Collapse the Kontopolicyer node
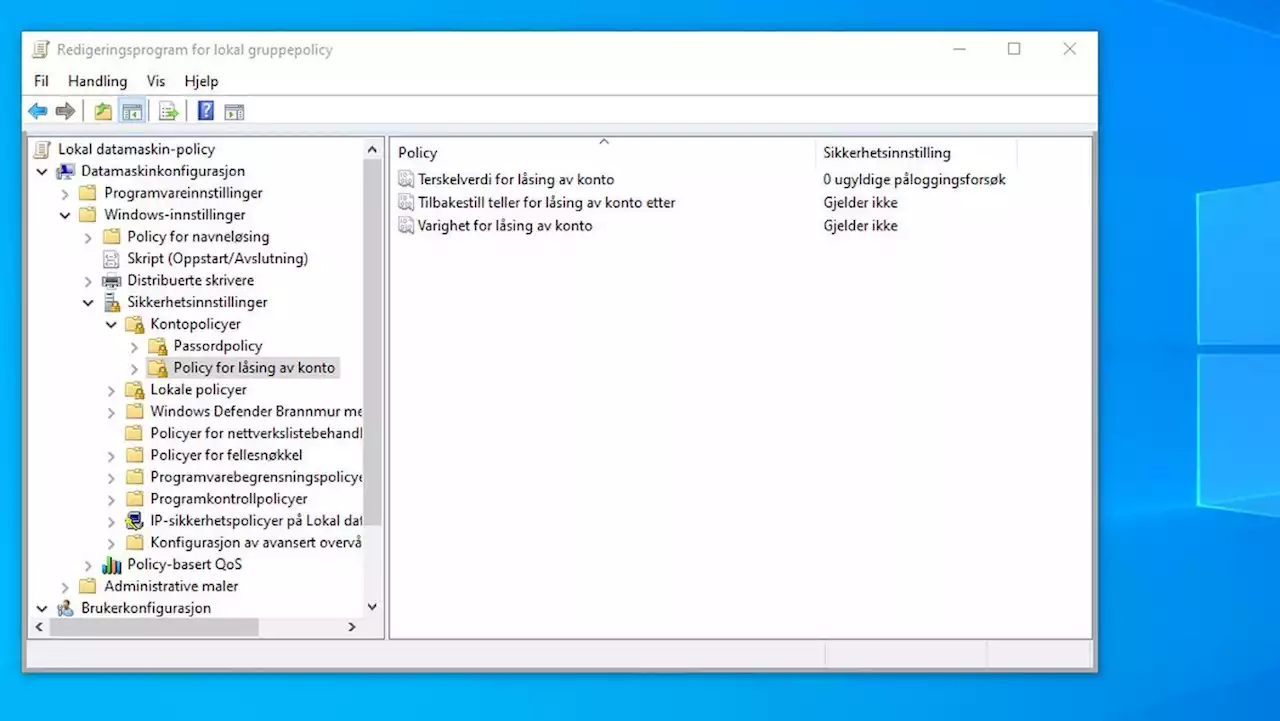This screenshot has height=721, width=1280. (111, 324)
